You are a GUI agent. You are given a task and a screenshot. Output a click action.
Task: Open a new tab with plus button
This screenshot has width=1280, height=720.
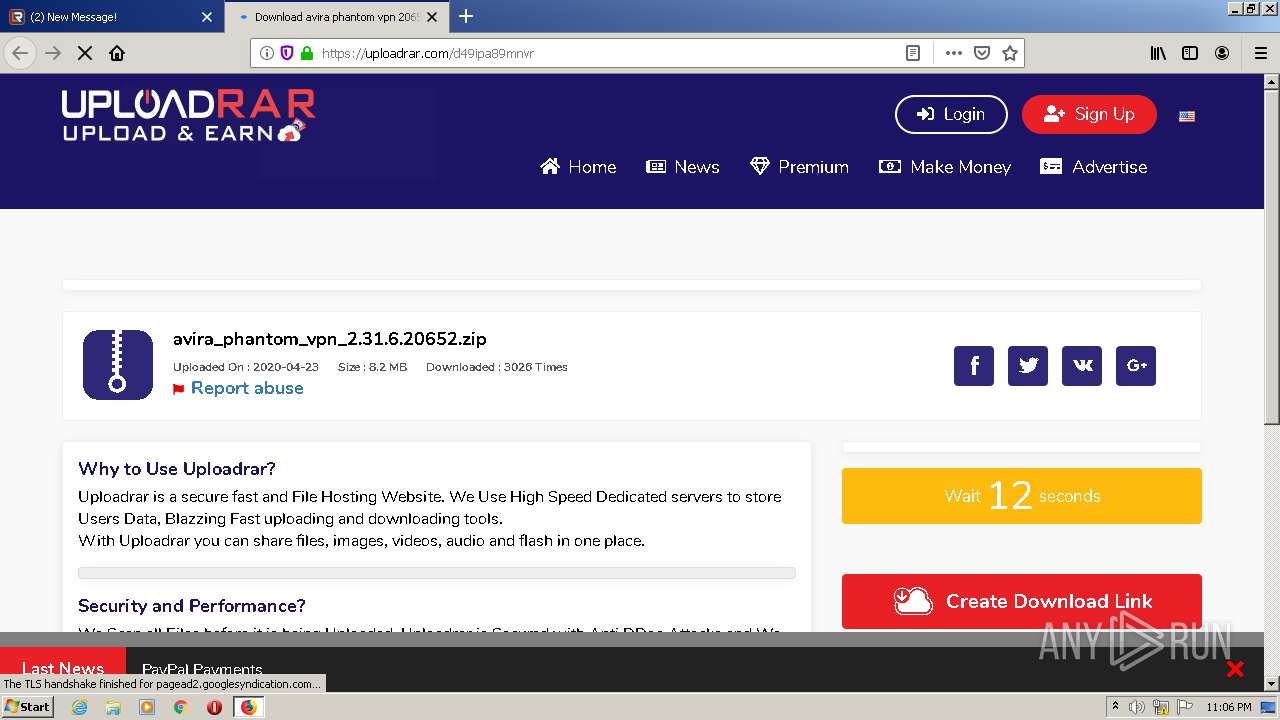click(466, 16)
